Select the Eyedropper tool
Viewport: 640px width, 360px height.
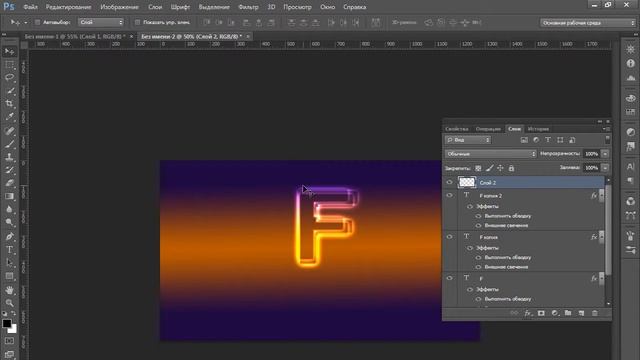pos(9,117)
